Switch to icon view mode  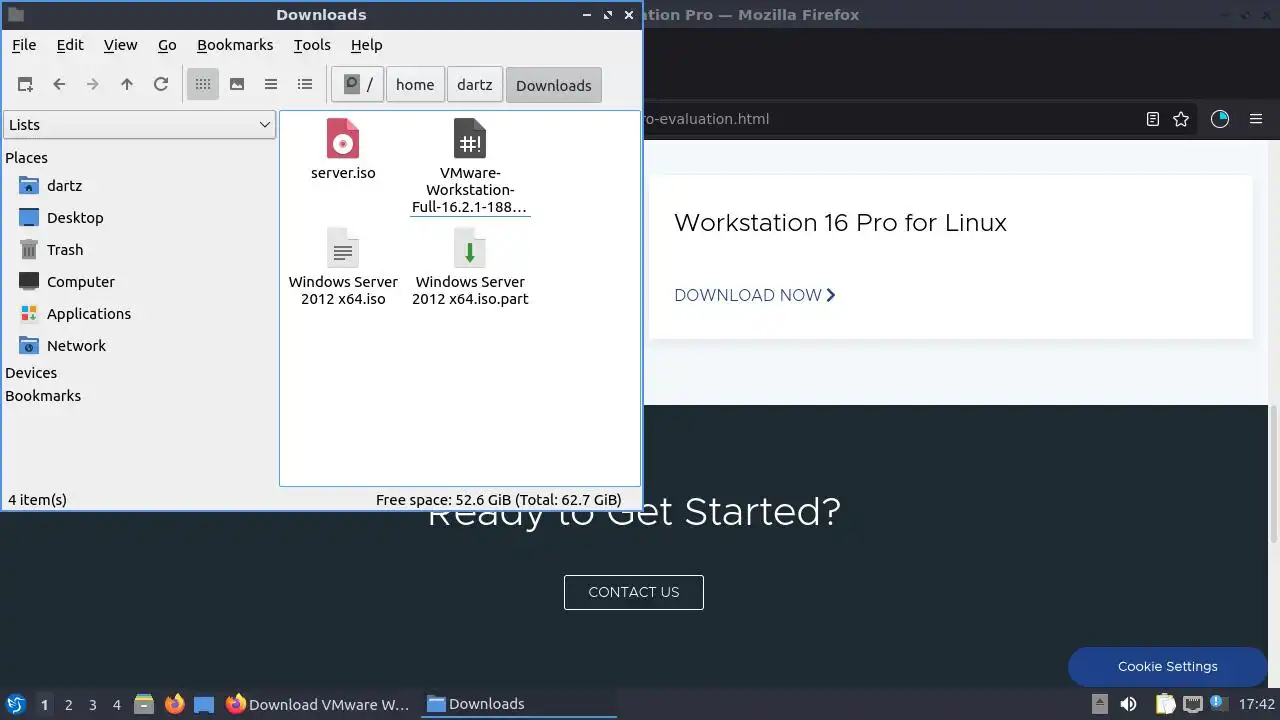(x=203, y=85)
